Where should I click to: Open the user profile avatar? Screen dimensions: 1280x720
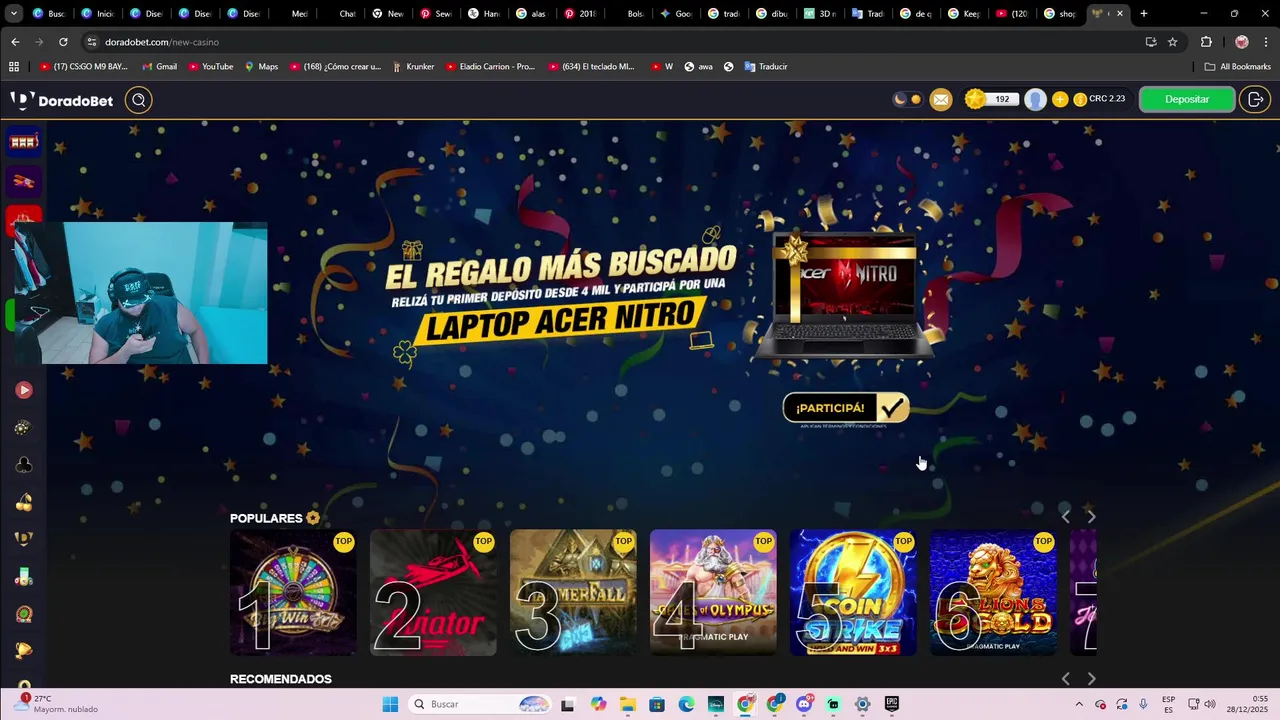[x=1036, y=99]
